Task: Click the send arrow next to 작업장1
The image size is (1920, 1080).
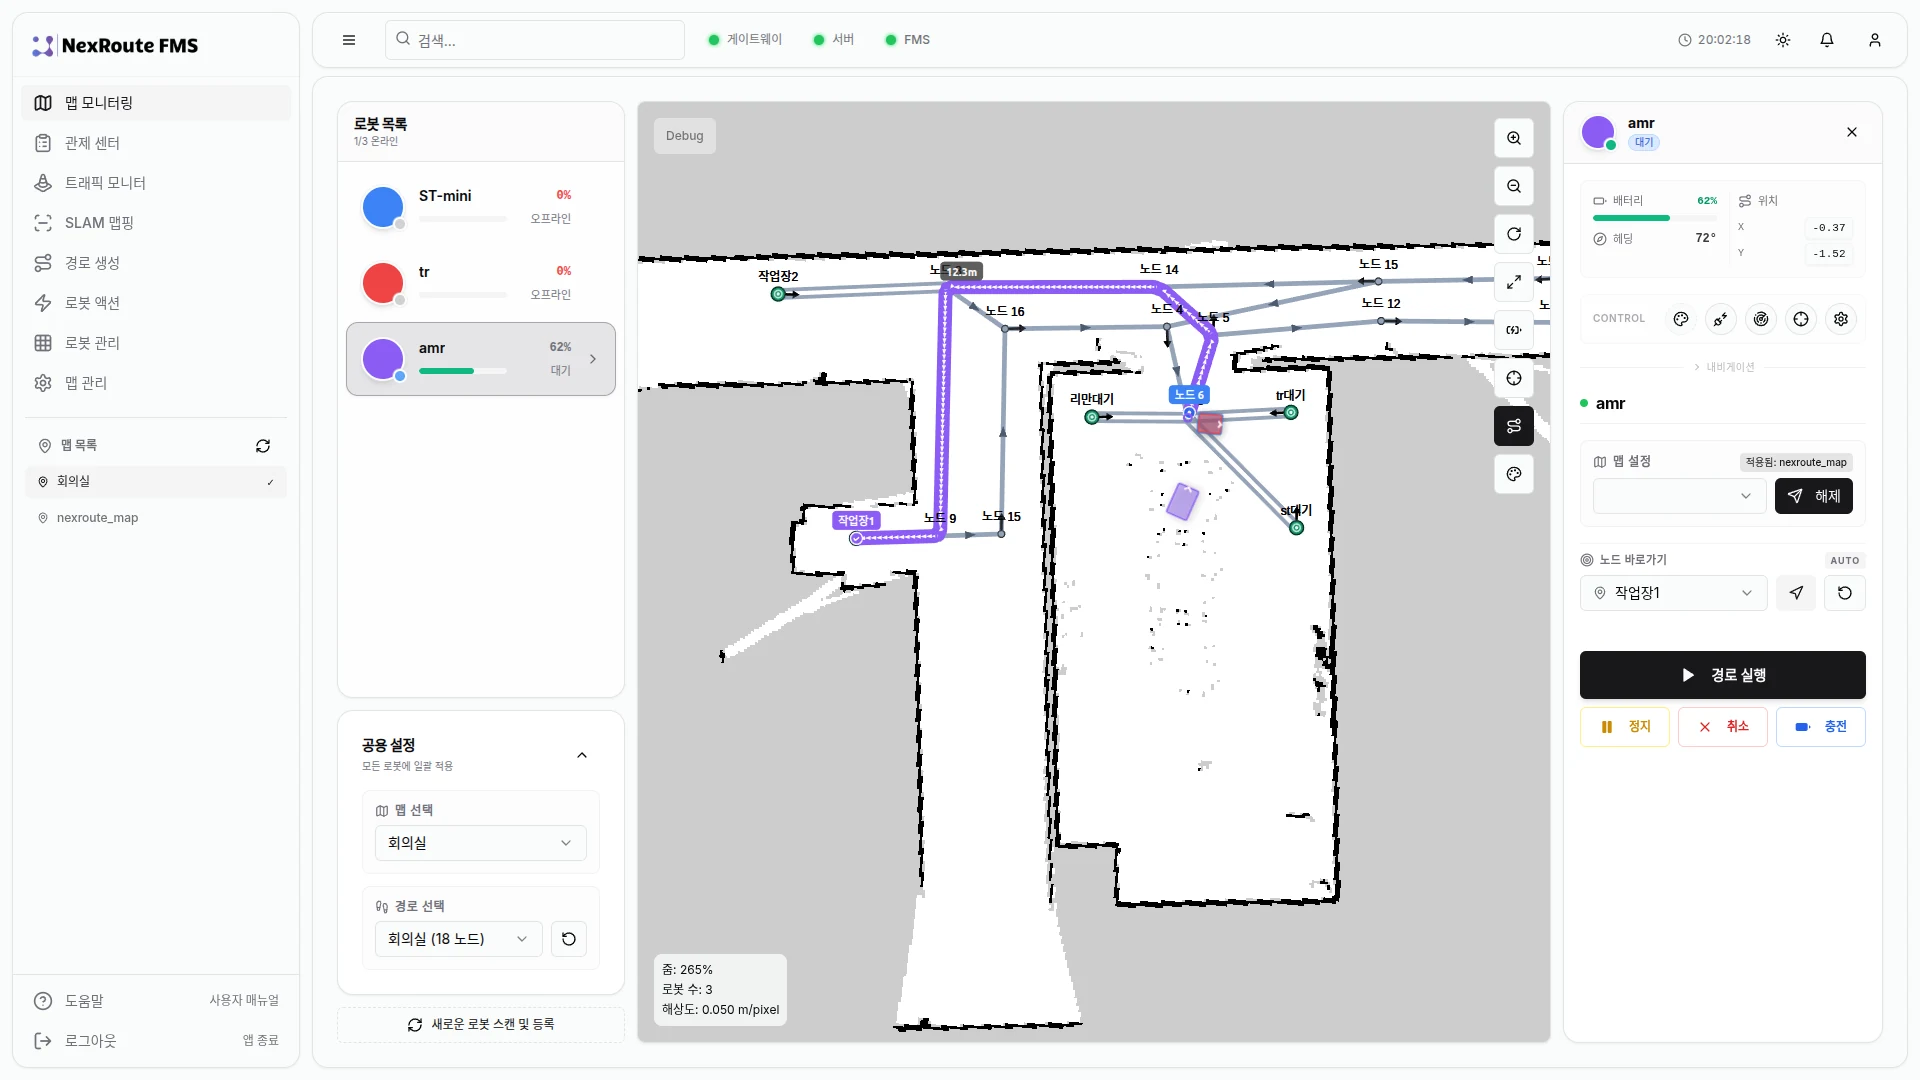Action: [x=1796, y=593]
